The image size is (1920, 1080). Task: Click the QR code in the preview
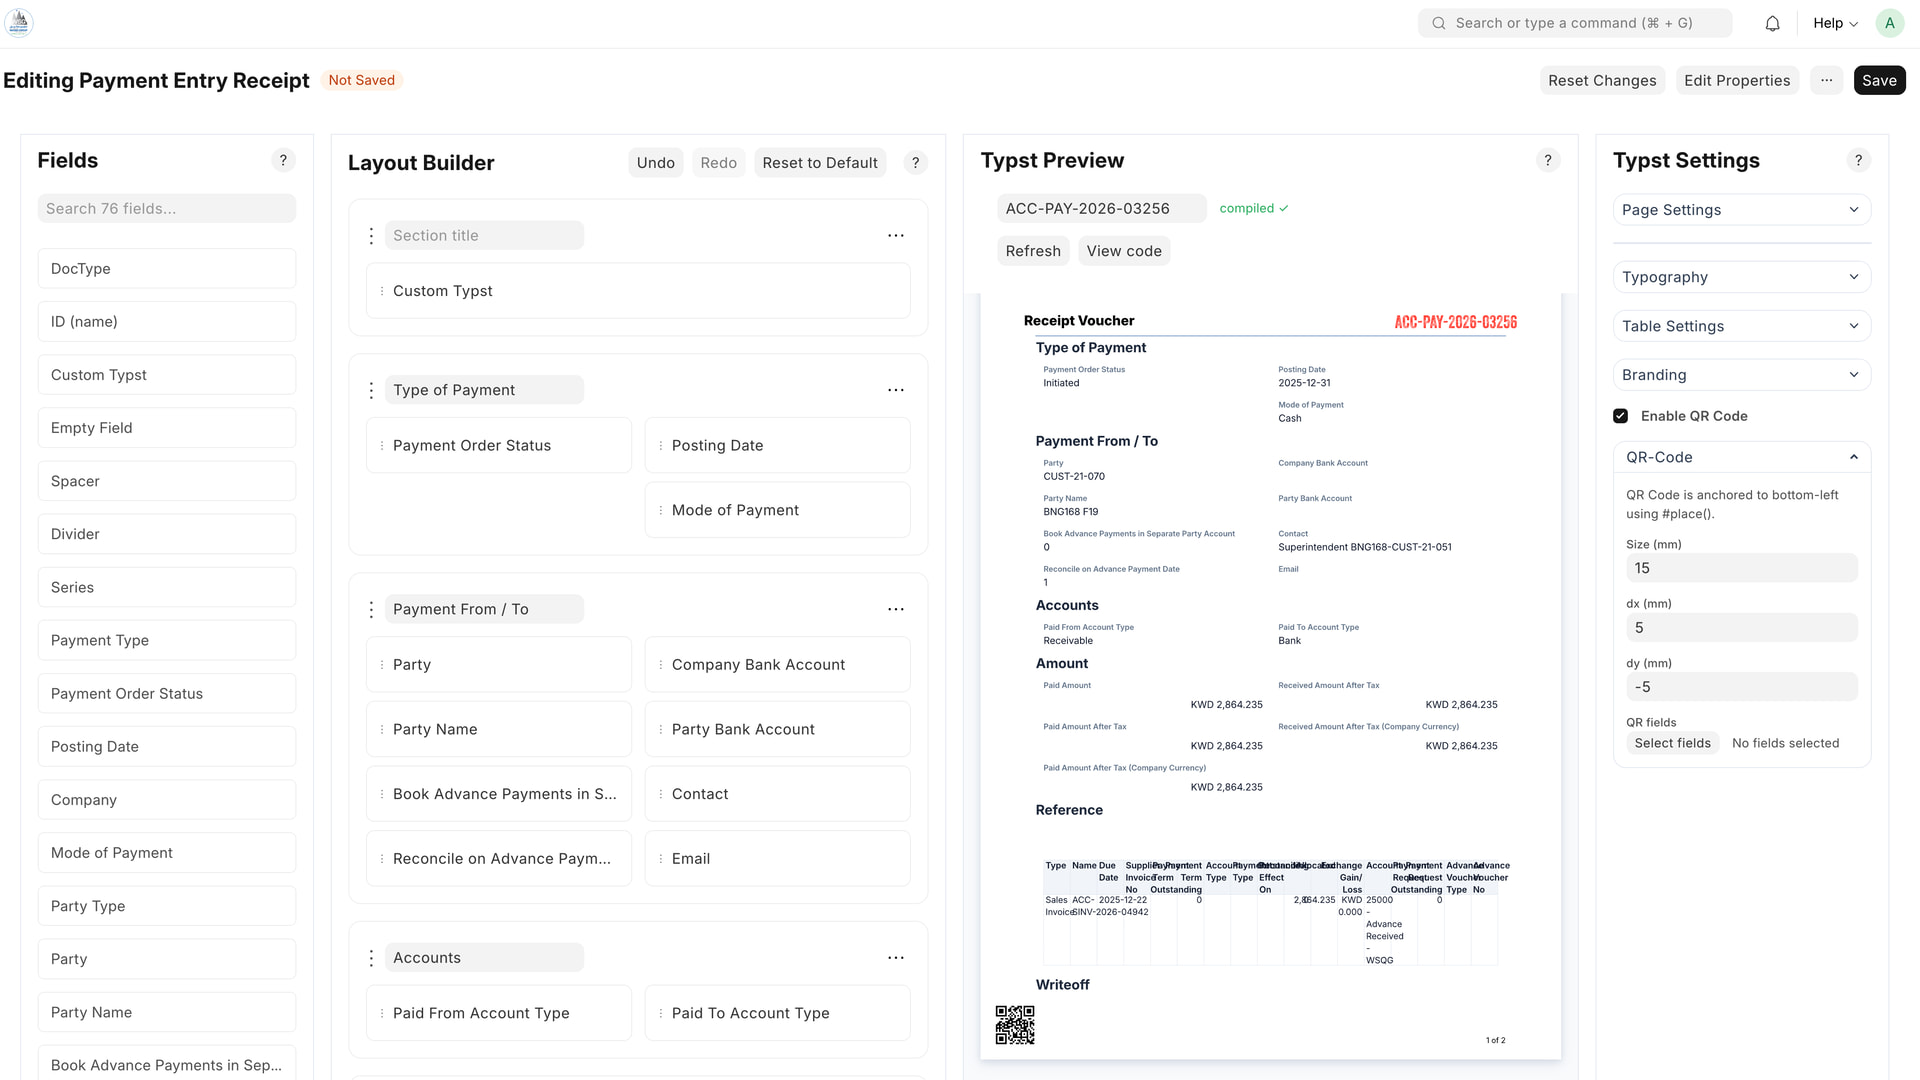pyautogui.click(x=1014, y=1025)
